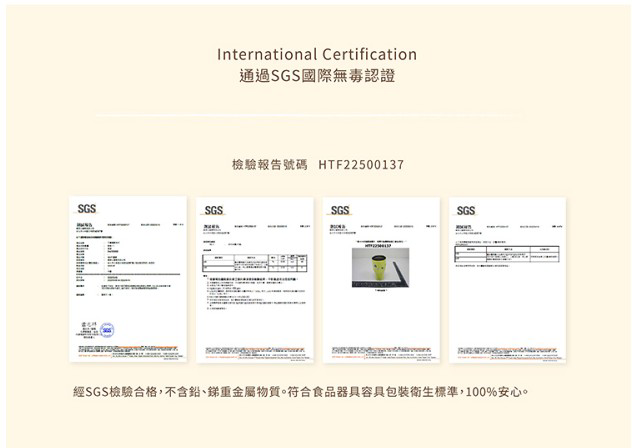Click the 檢驗報告號碼 label
Screen dimensions: 632x448
pyautogui.click(x=269, y=164)
